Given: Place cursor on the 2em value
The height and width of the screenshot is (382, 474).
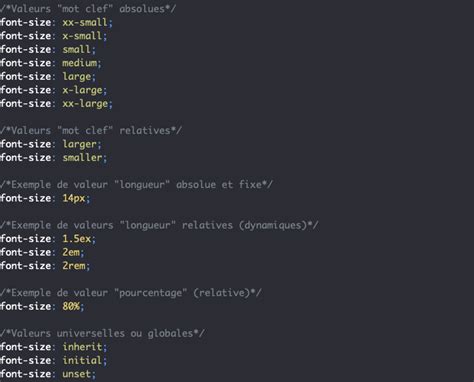Looking at the screenshot, I should [71, 252].
